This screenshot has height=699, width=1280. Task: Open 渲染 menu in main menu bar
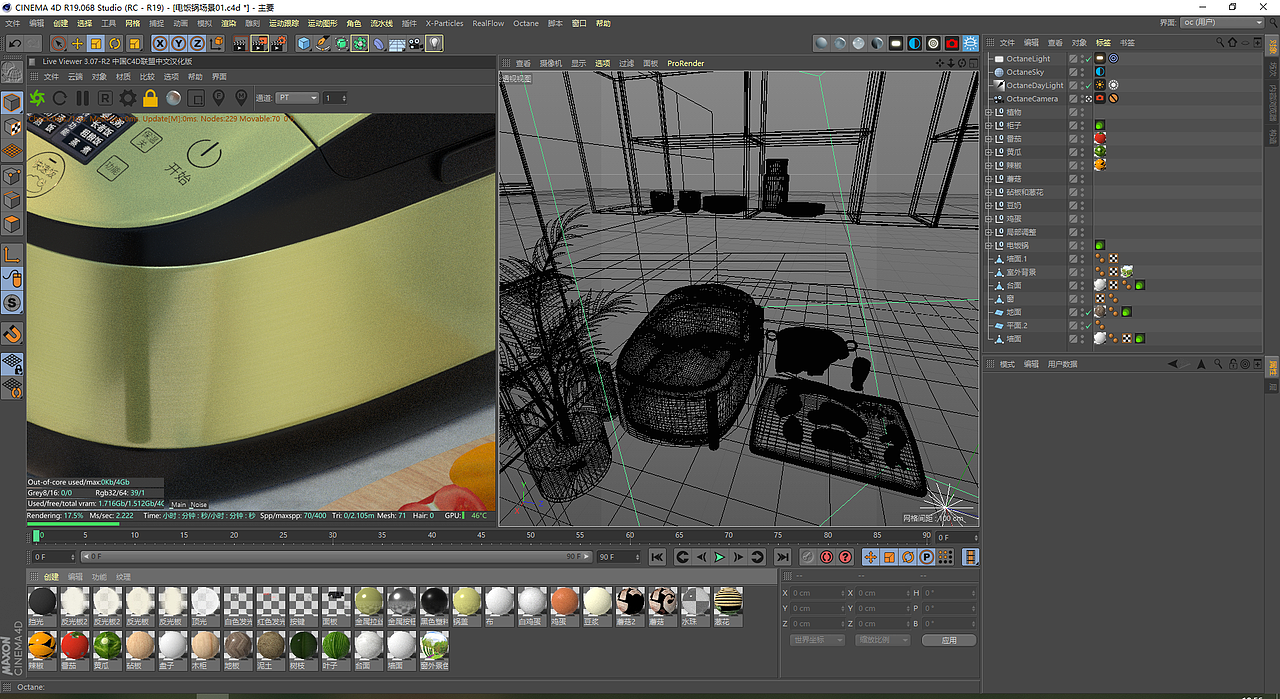(229, 23)
